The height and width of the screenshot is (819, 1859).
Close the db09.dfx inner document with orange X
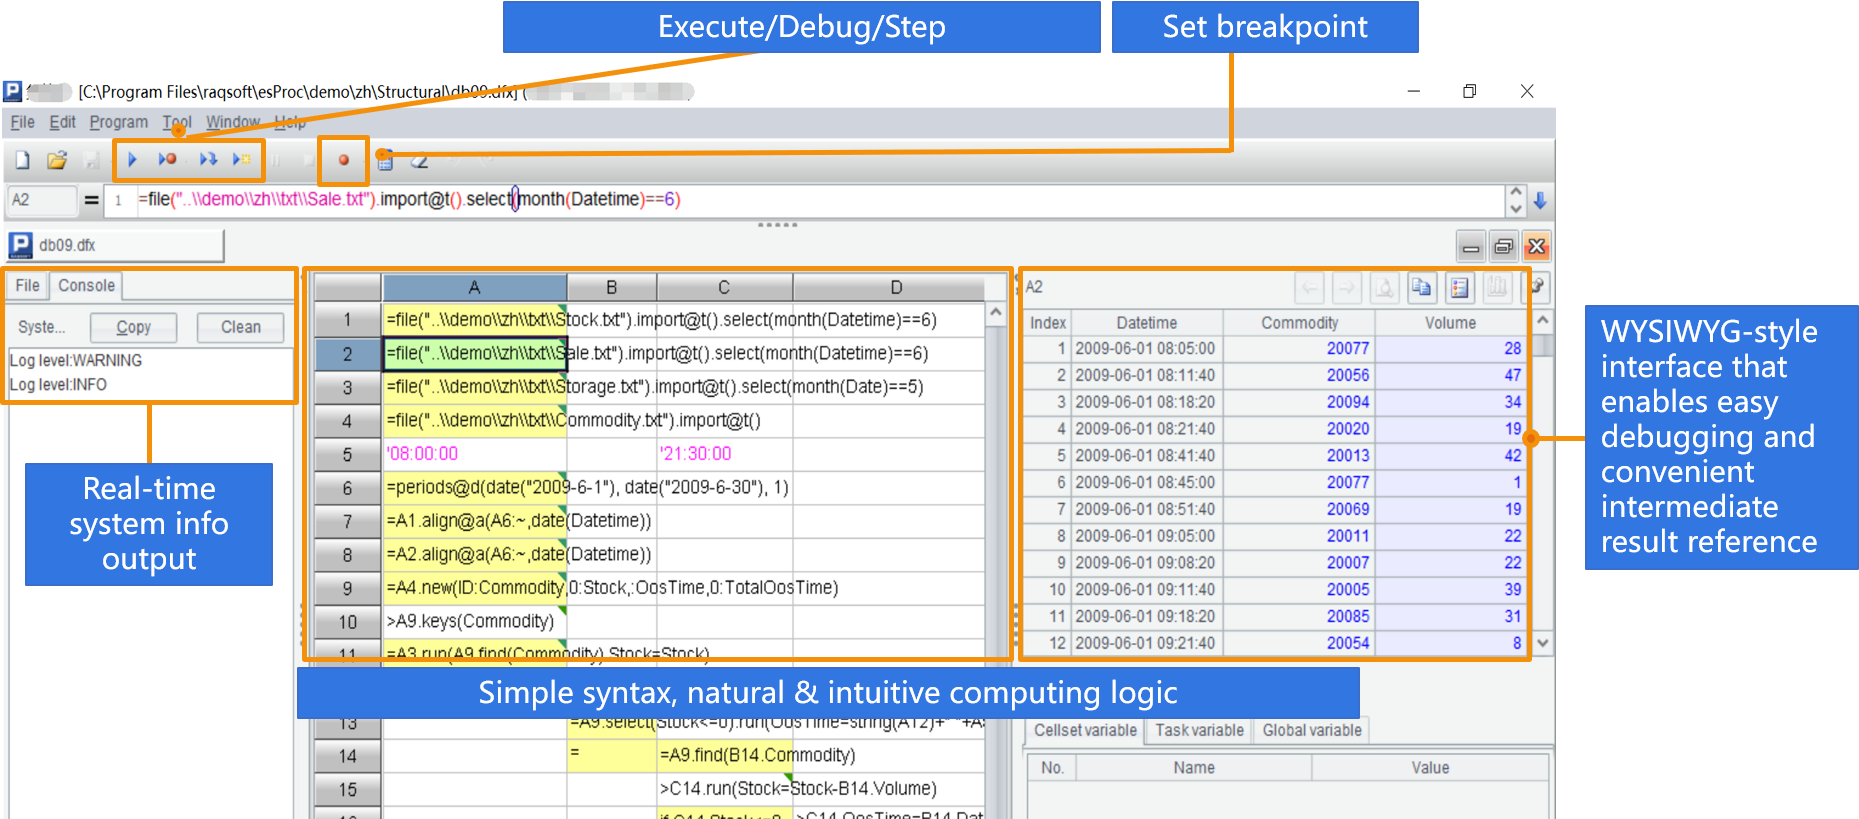click(1537, 246)
